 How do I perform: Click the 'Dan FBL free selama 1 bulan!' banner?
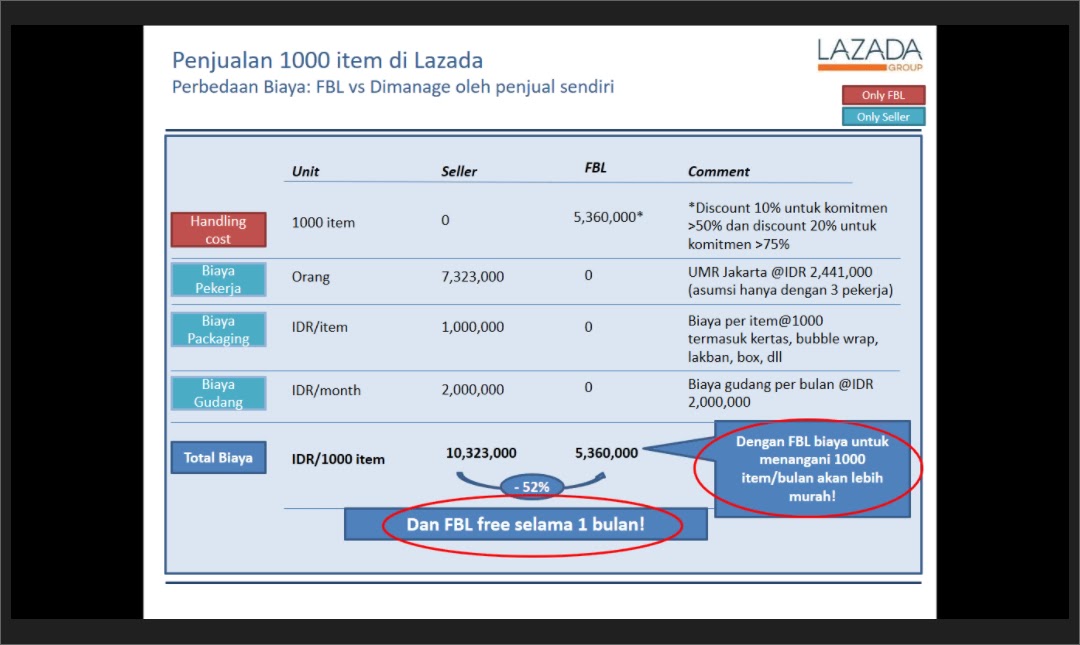tap(526, 524)
